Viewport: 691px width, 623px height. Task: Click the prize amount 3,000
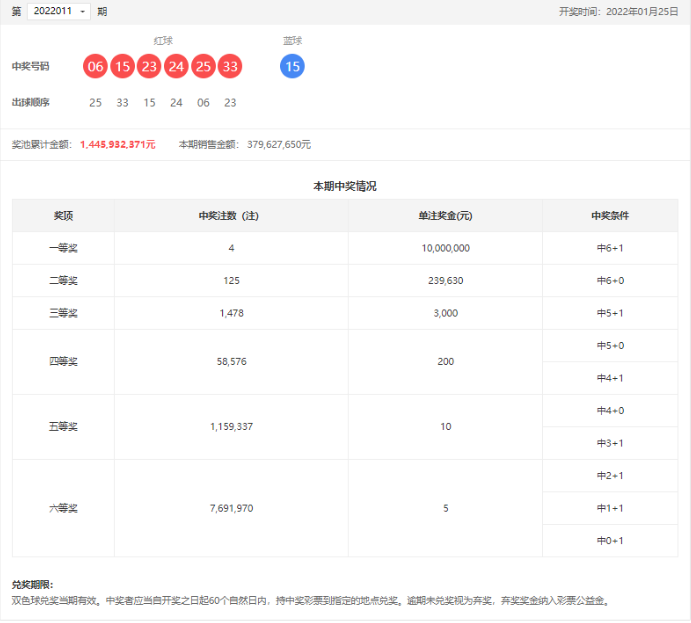[x=446, y=313]
